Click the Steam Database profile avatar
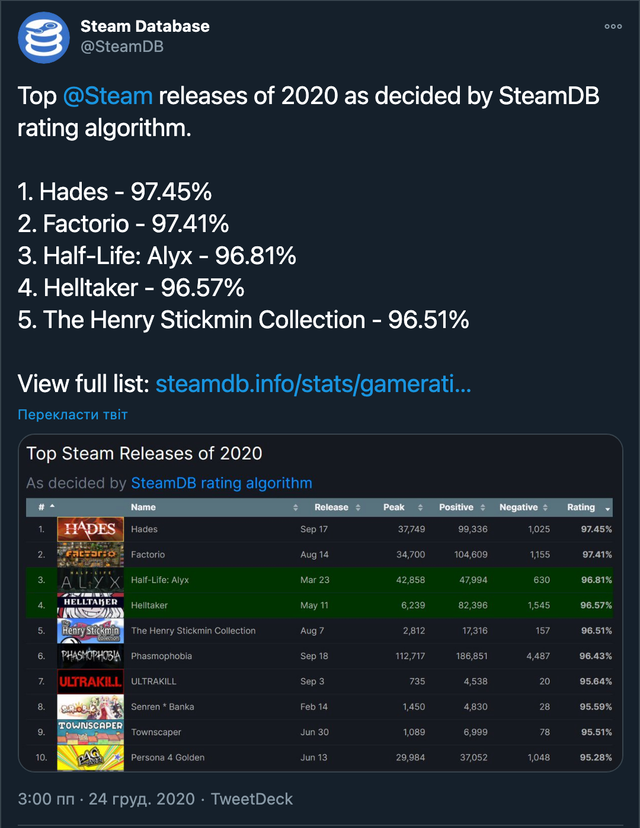This screenshot has height=828, width=640. (x=43, y=38)
